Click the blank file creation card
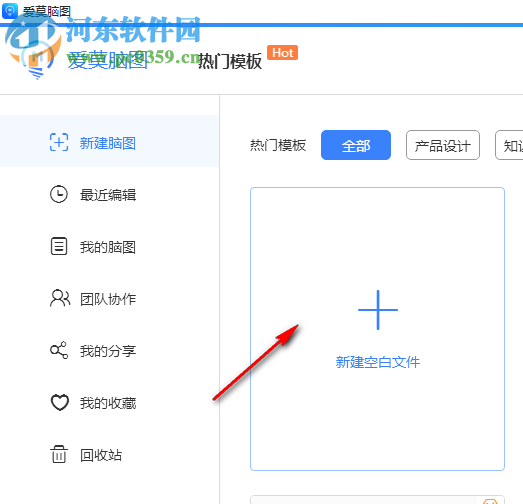This screenshot has height=504, width=523. coord(378,329)
